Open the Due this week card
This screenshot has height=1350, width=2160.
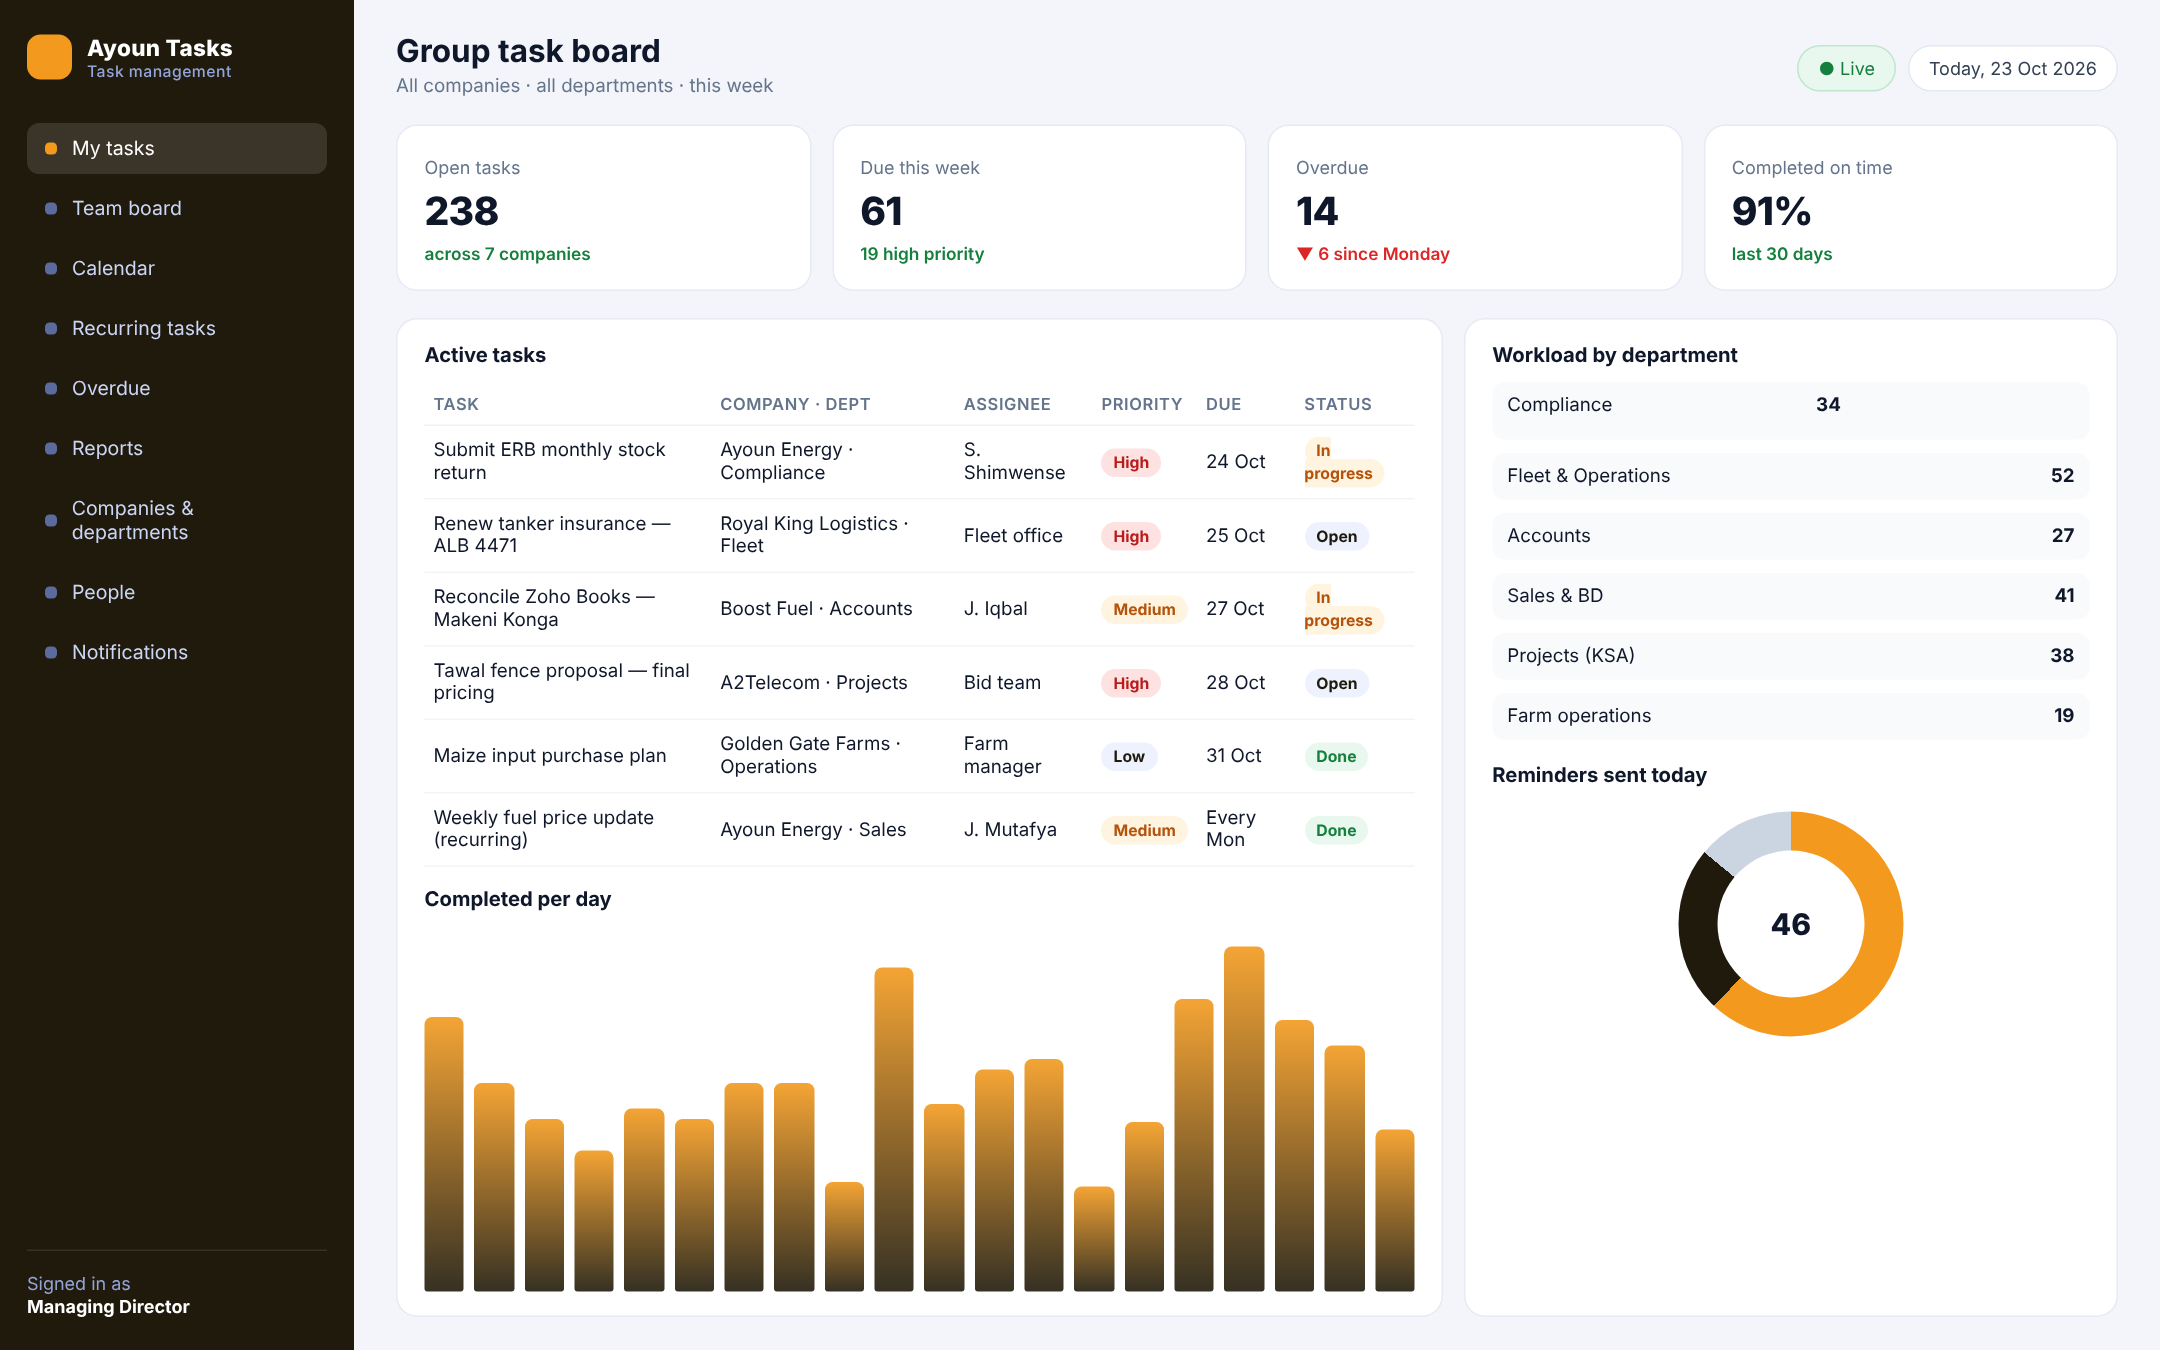(x=1039, y=208)
